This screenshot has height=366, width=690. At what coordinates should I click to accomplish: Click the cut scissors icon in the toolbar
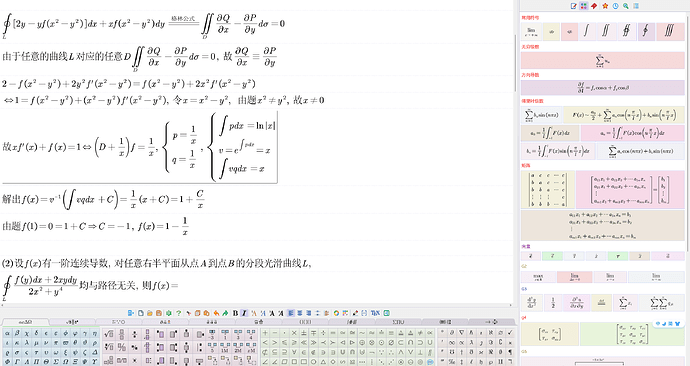(188, 313)
